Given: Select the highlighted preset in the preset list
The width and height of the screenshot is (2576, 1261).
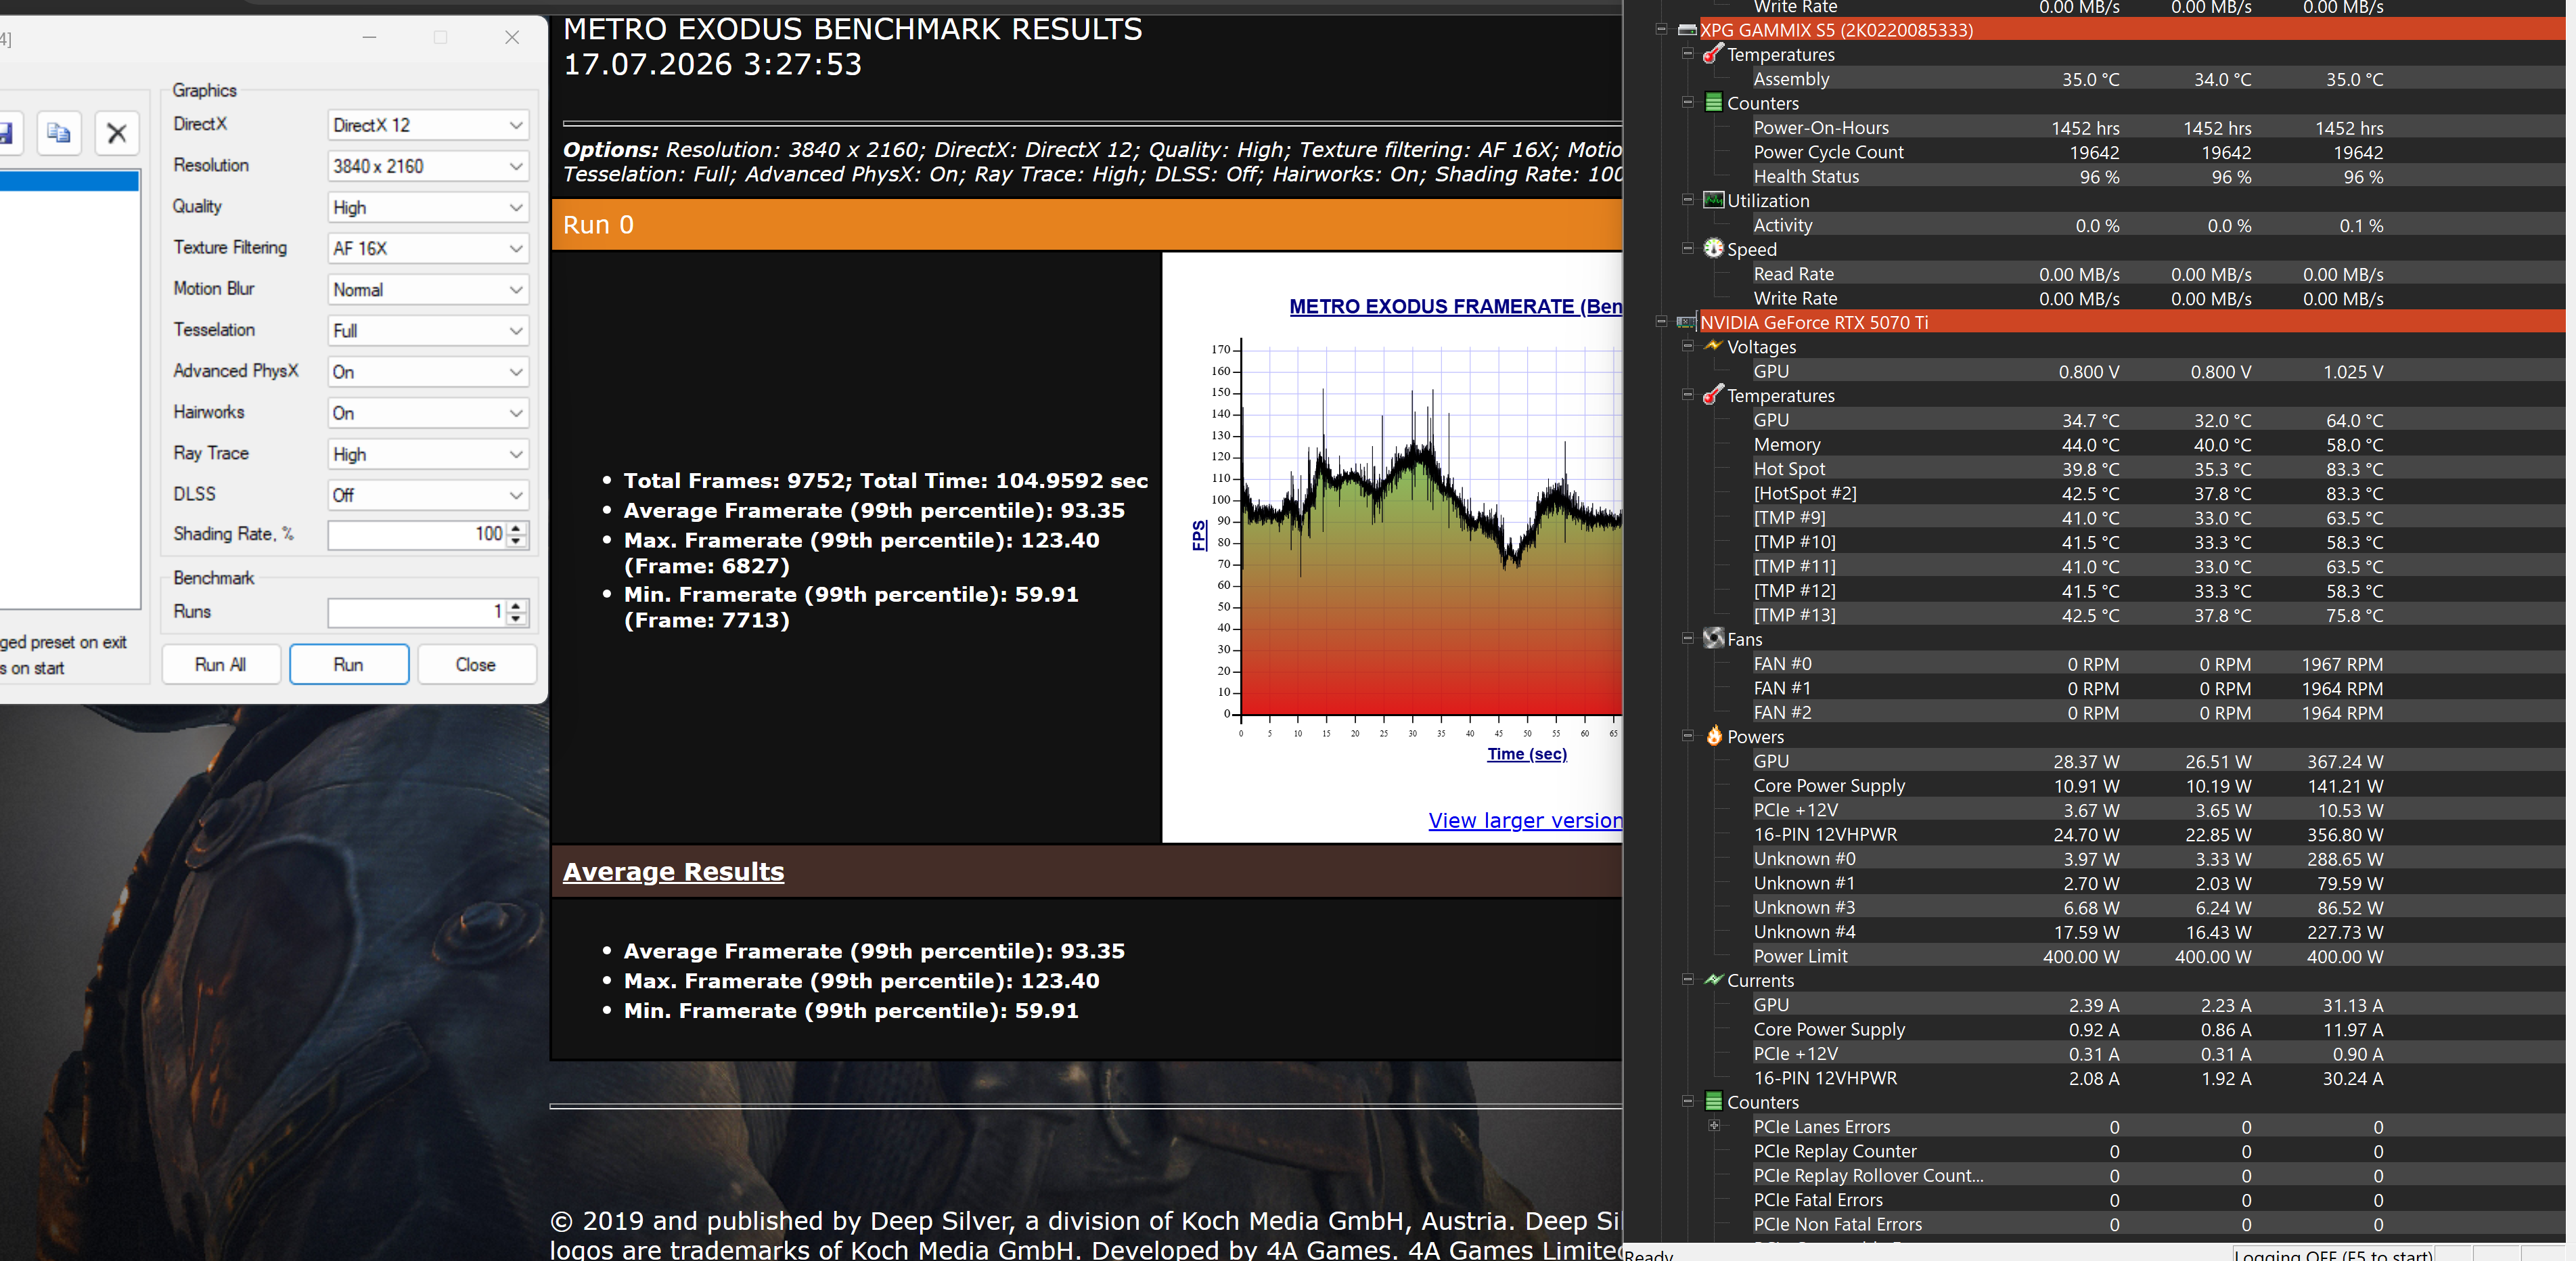Looking at the screenshot, I should [69, 181].
